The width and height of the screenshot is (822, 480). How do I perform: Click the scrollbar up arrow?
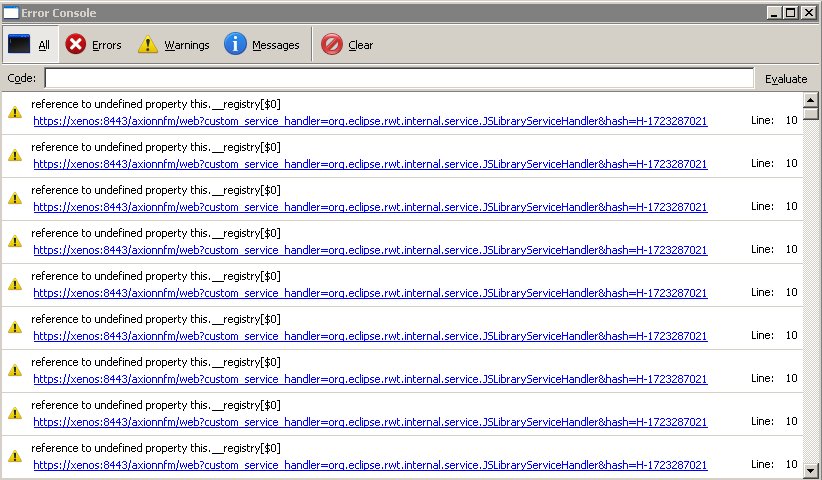pos(810,100)
